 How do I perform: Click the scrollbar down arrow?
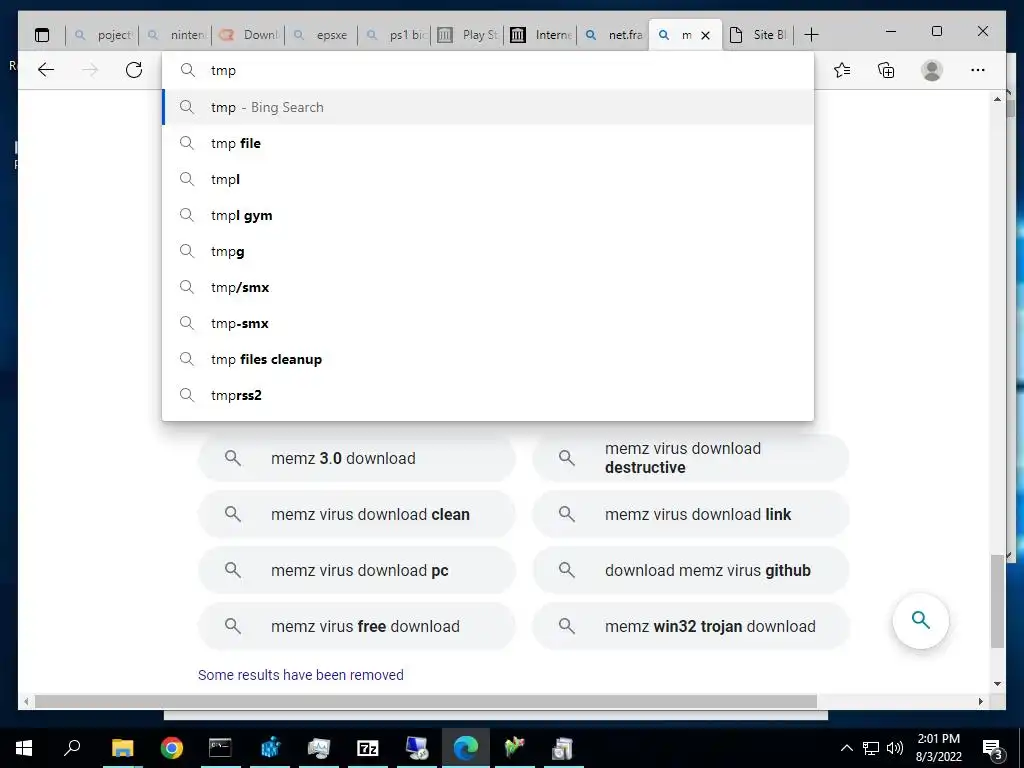[997, 684]
